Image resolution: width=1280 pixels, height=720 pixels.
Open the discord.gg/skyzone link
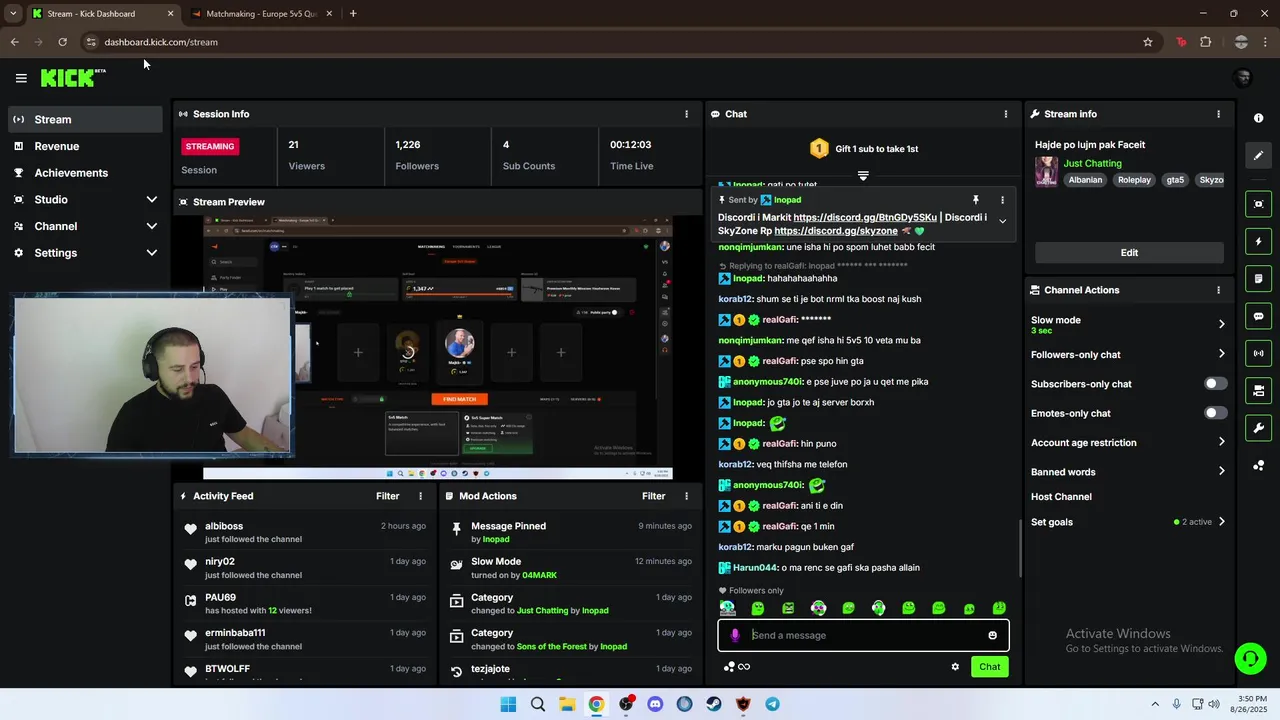click(x=836, y=231)
